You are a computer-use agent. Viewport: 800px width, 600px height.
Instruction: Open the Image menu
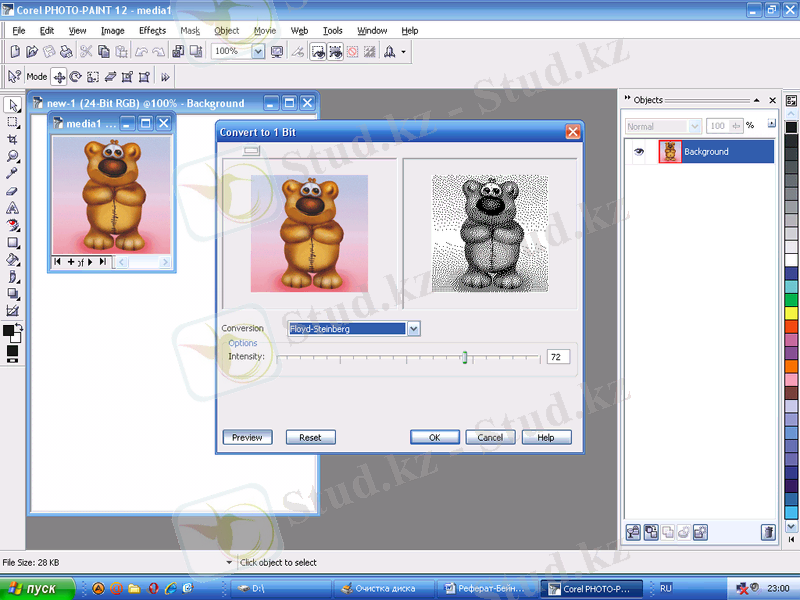[x=112, y=31]
